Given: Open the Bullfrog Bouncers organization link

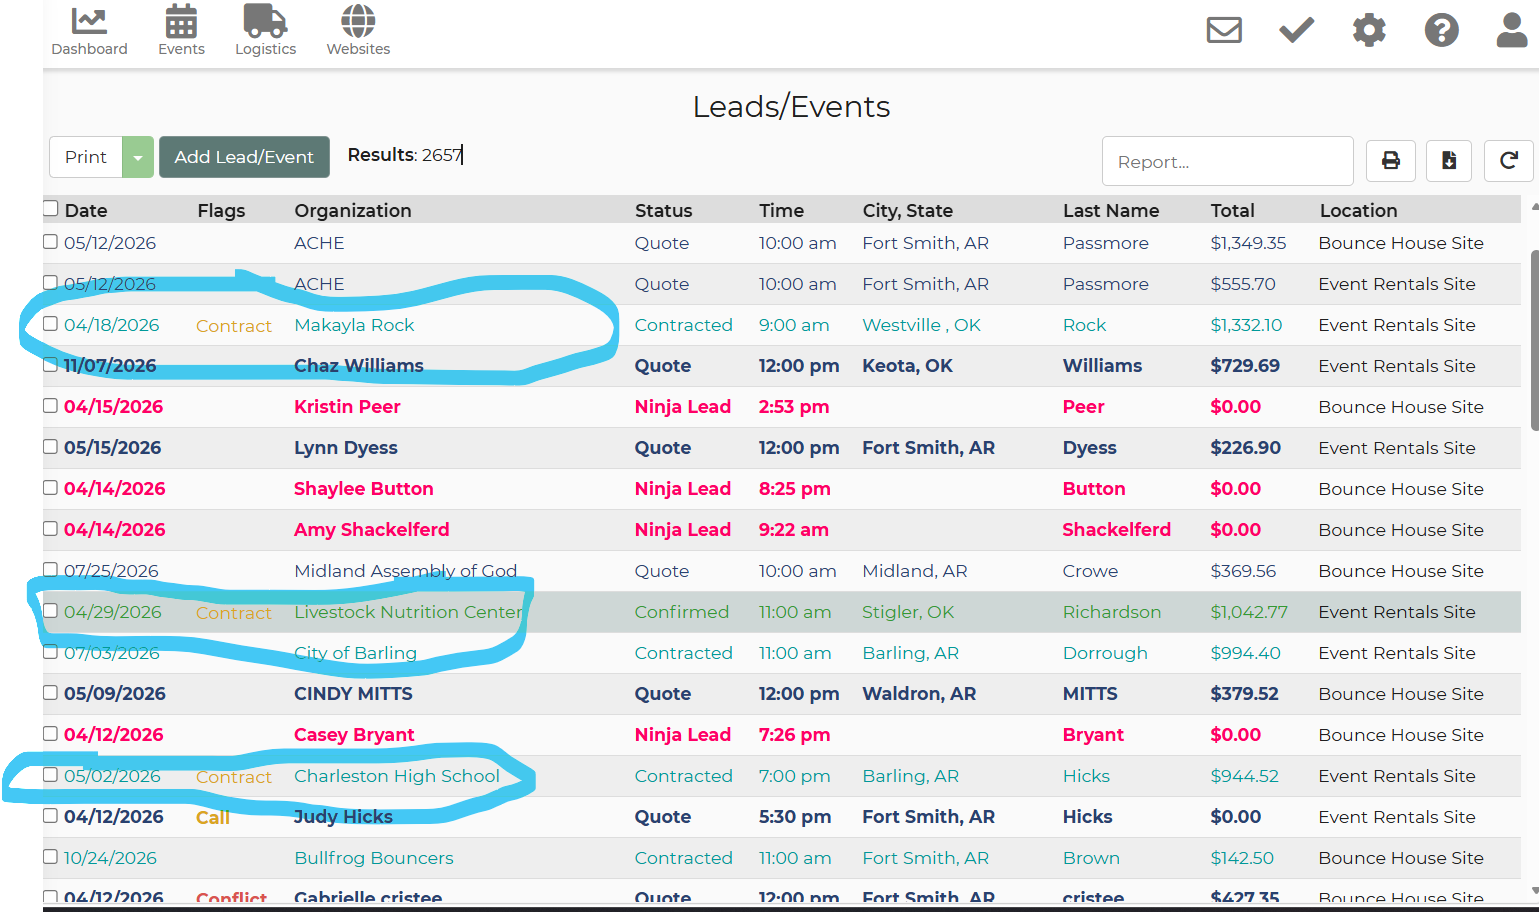Looking at the screenshot, I should 373,858.
